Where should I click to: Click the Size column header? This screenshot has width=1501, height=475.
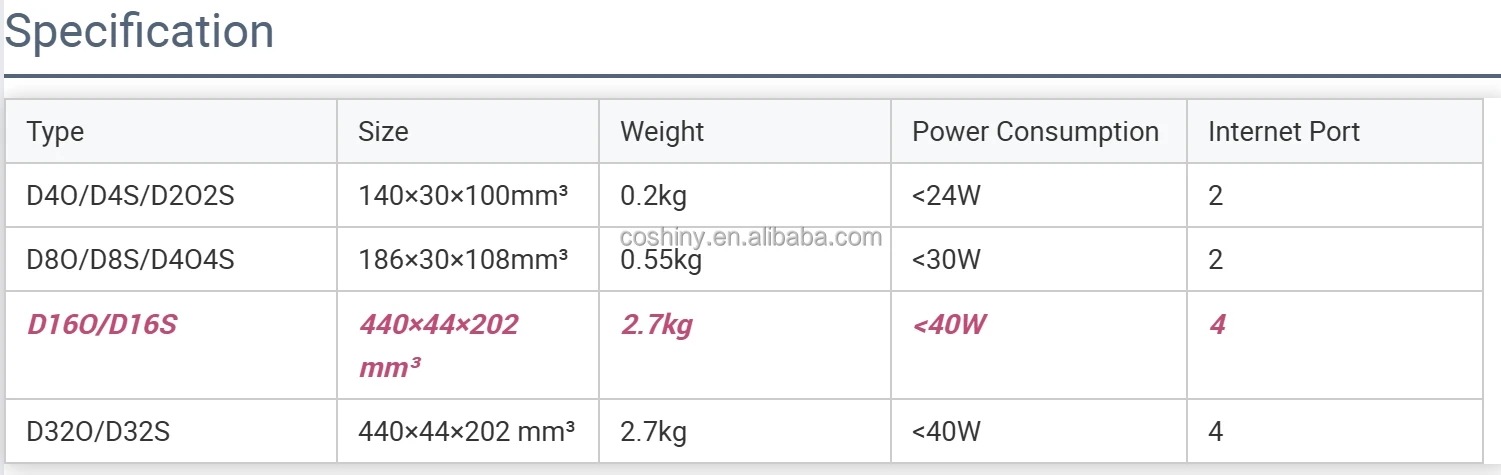384,132
